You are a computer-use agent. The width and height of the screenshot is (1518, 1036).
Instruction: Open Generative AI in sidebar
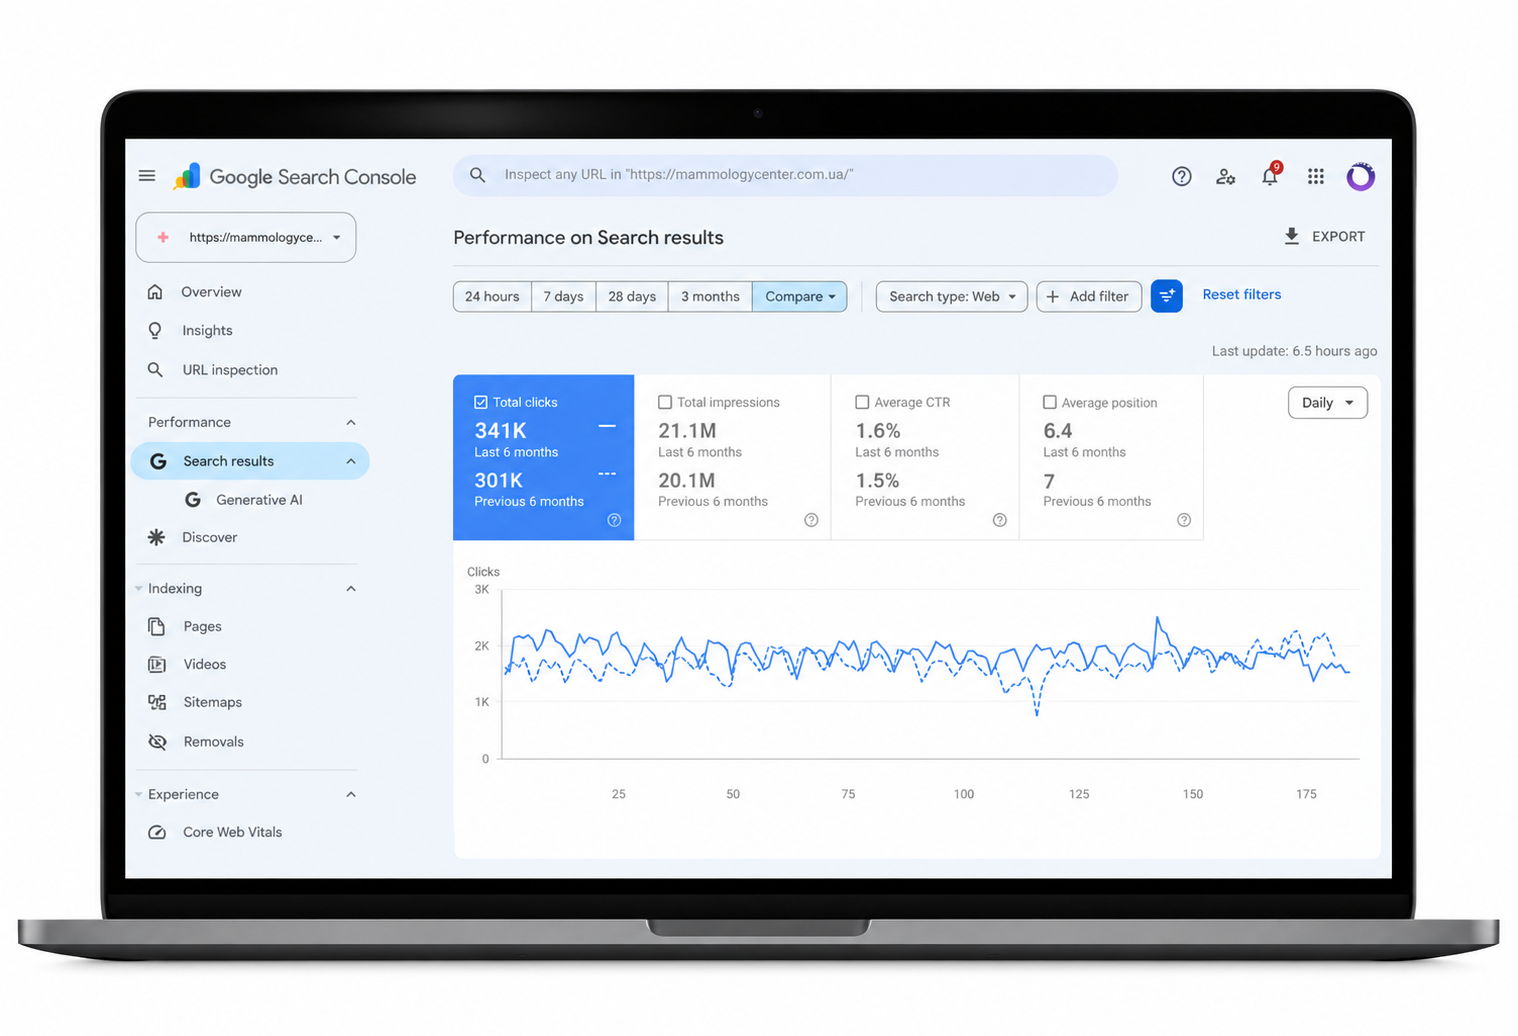[259, 499]
